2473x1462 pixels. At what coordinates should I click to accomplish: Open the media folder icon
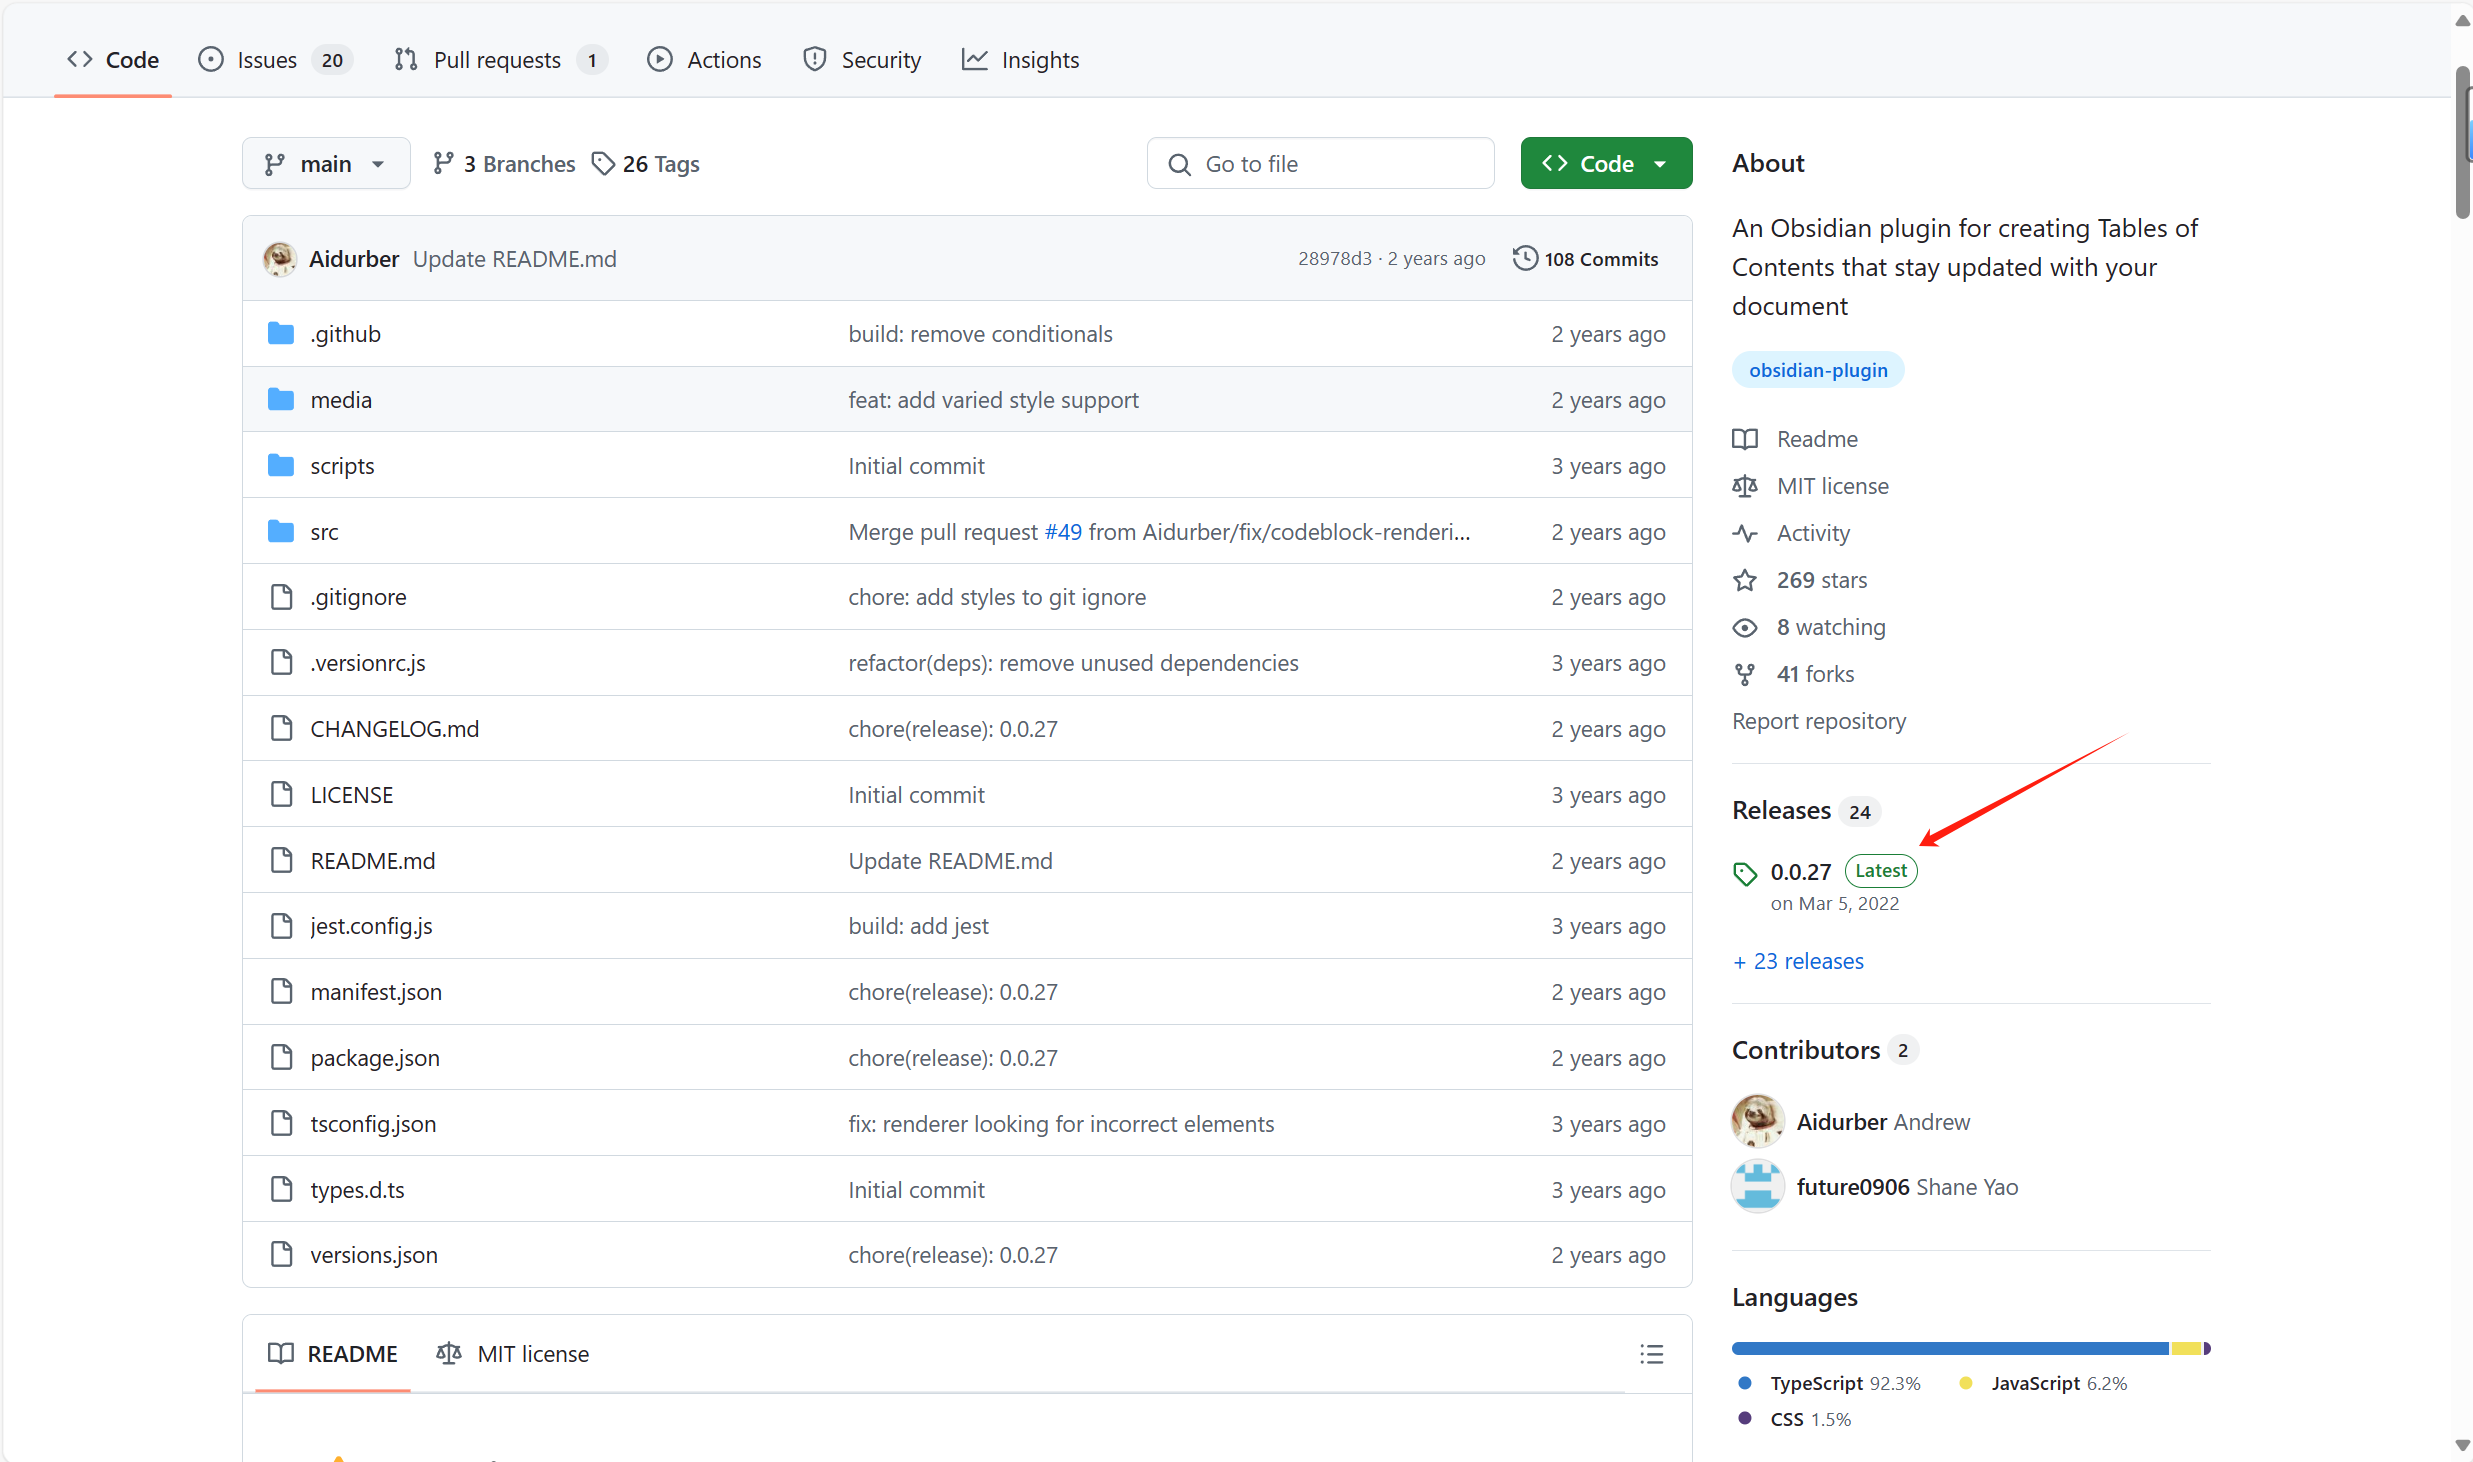(281, 400)
